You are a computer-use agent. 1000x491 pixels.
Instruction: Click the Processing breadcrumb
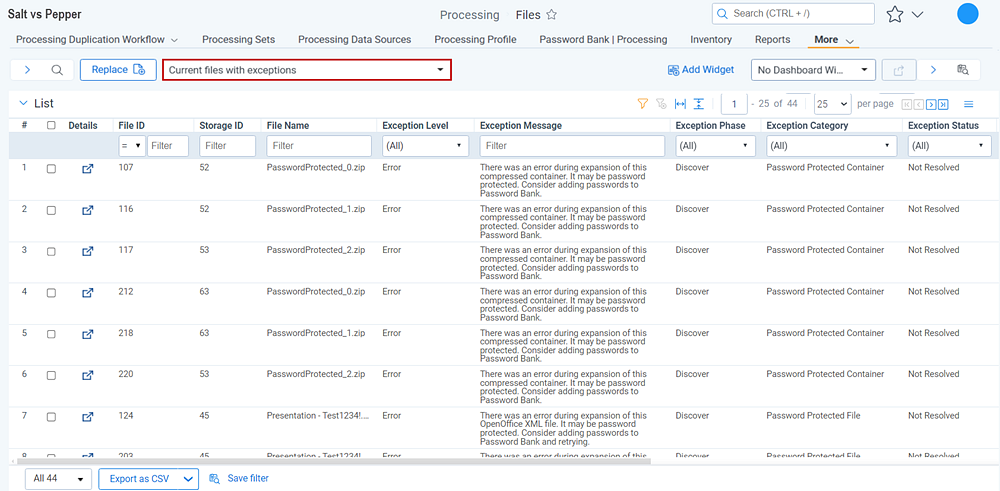[469, 15]
